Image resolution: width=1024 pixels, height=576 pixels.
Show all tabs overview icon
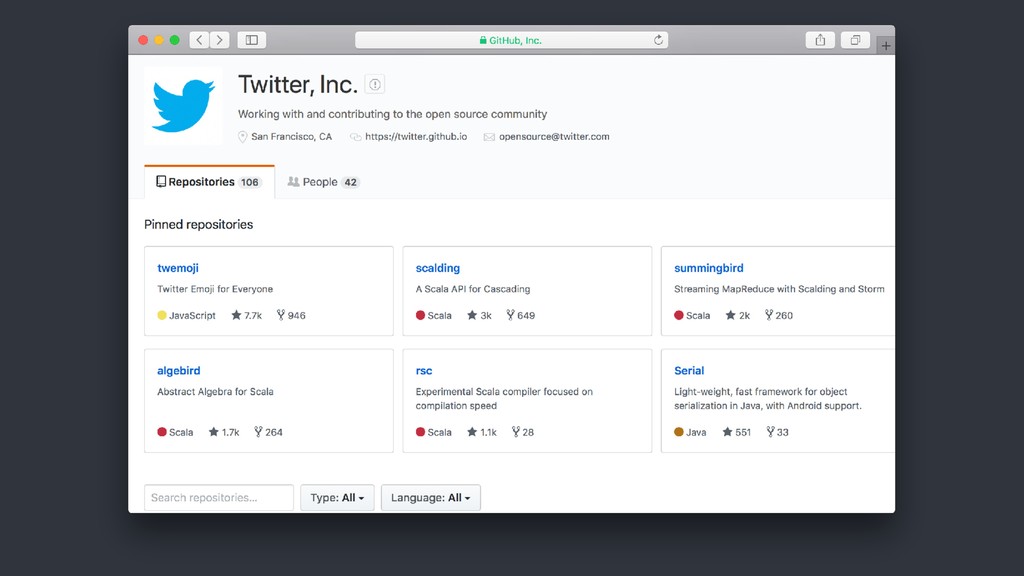pos(855,40)
